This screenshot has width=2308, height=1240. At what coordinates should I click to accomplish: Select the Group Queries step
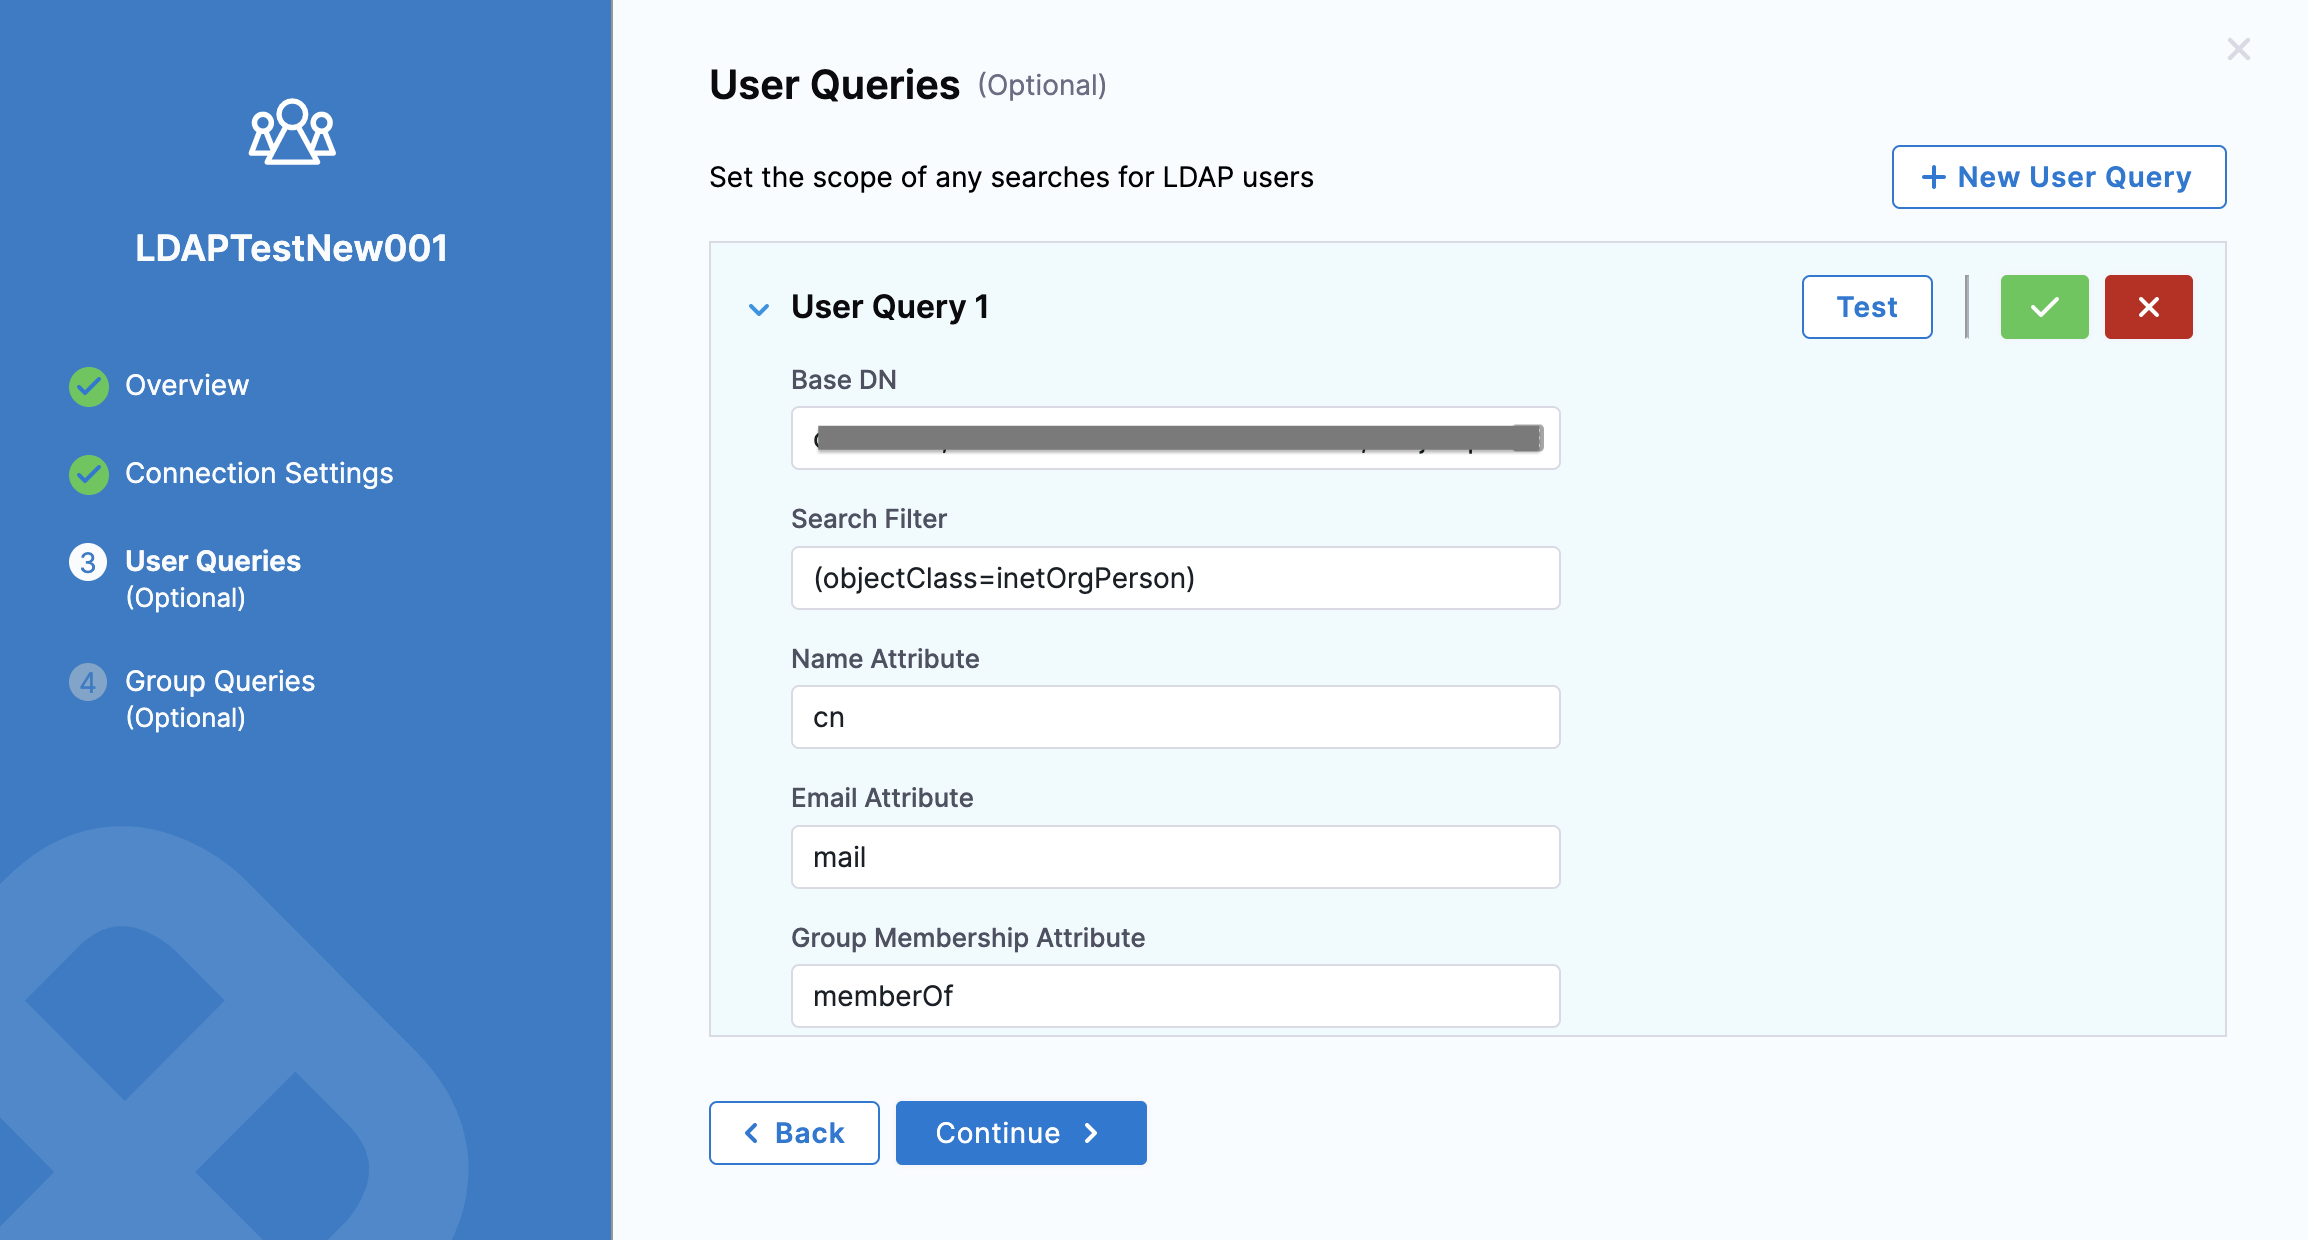tap(220, 681)
